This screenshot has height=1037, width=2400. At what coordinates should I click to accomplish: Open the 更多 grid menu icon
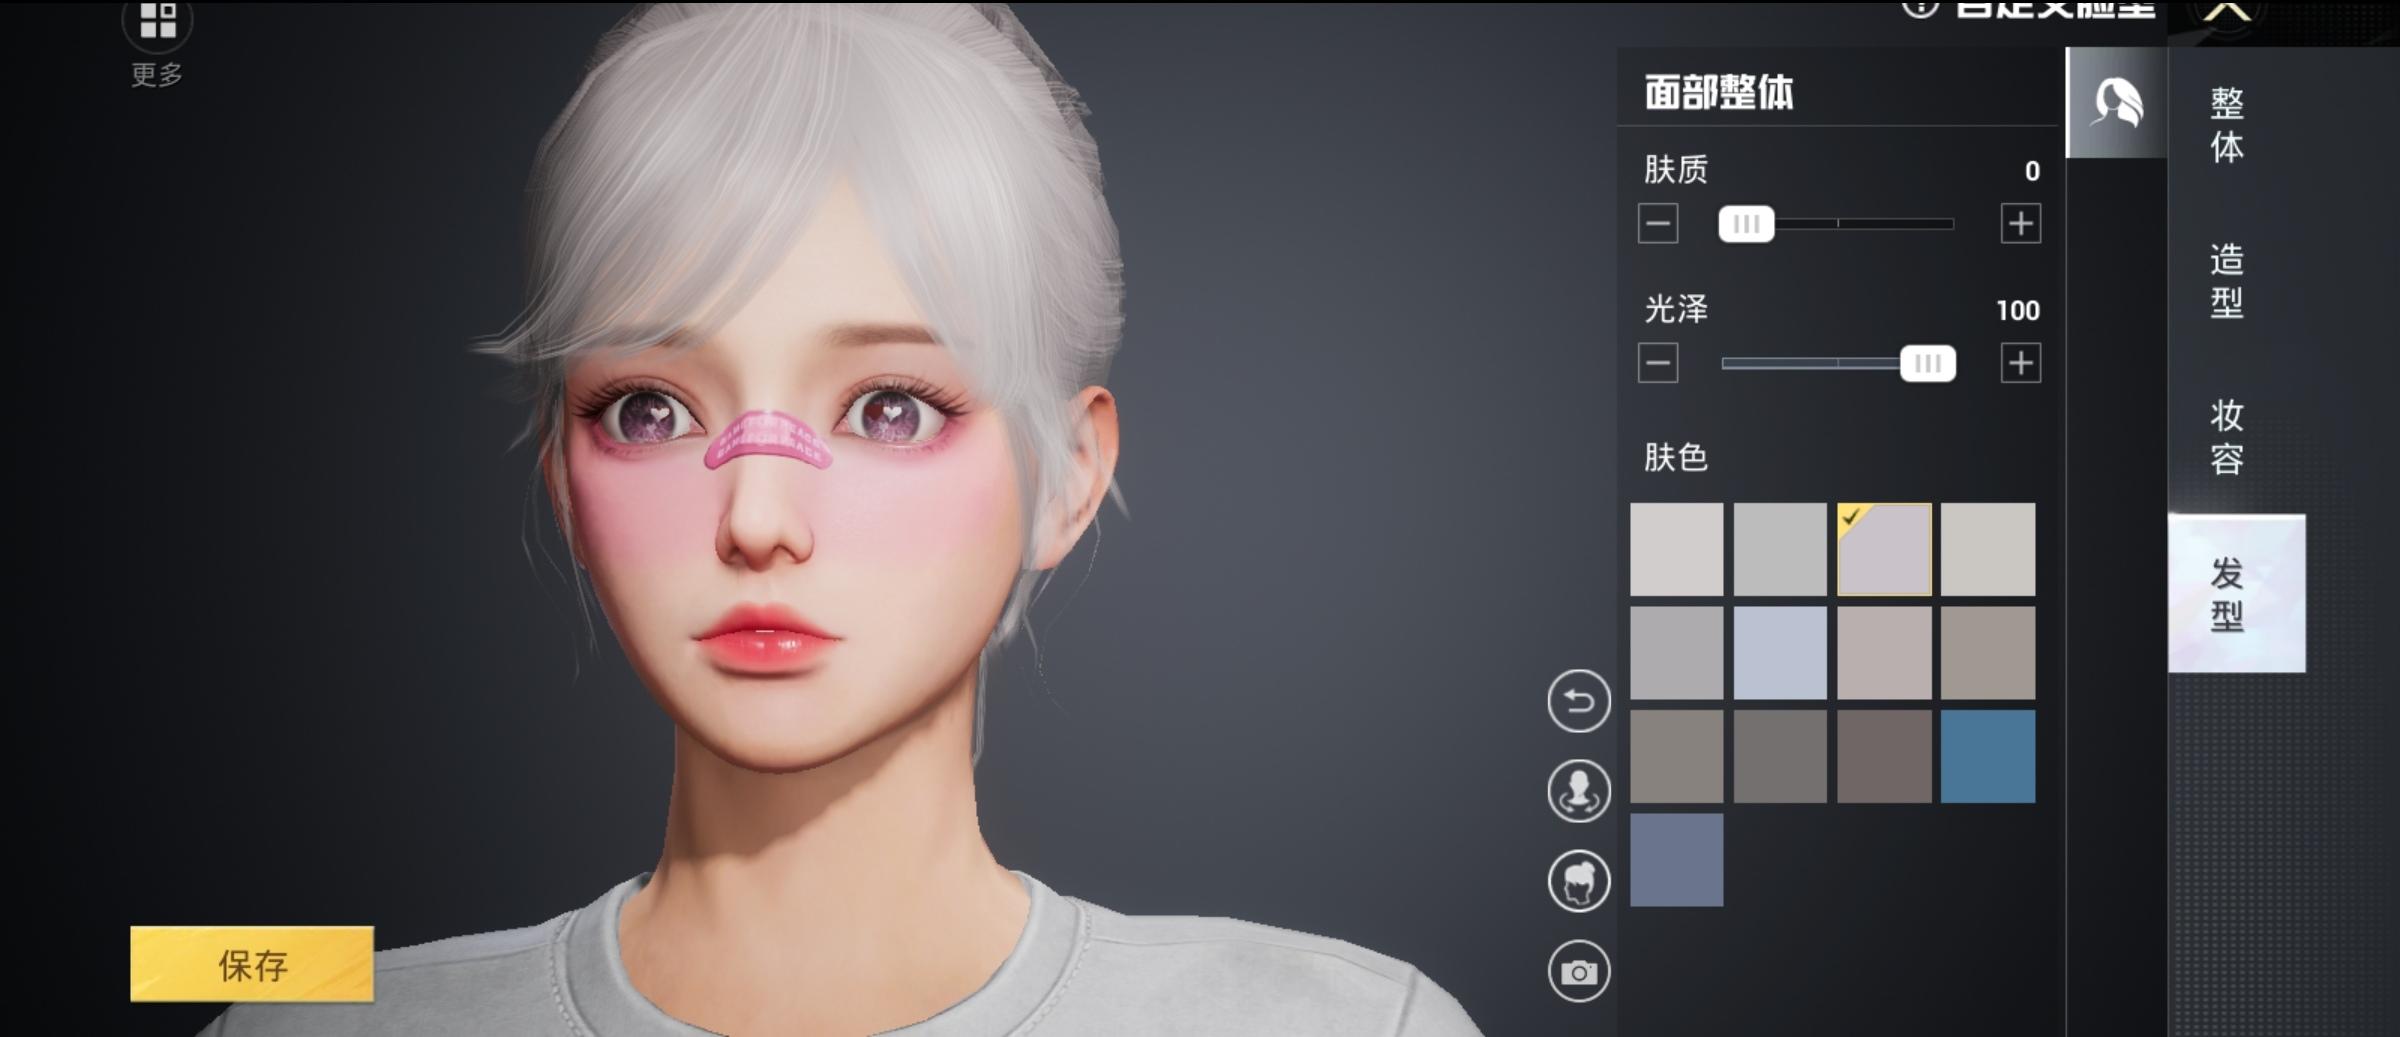157,22
